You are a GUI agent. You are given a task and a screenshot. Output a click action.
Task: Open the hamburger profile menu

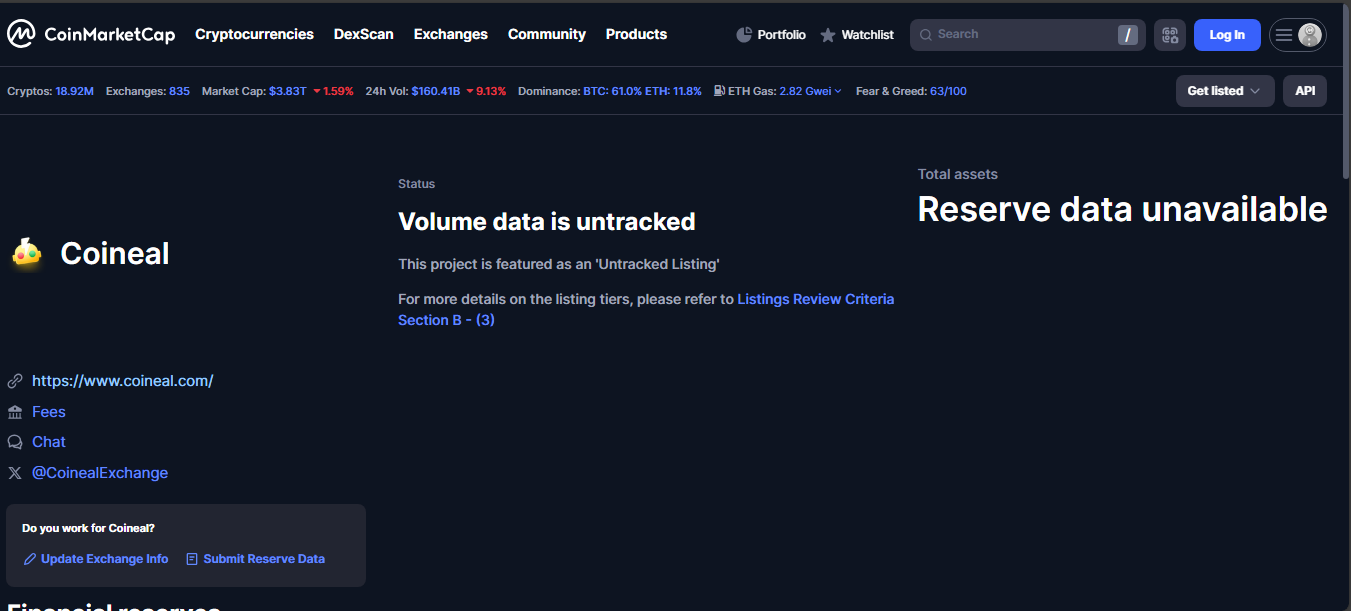(x=1298, y=35)
